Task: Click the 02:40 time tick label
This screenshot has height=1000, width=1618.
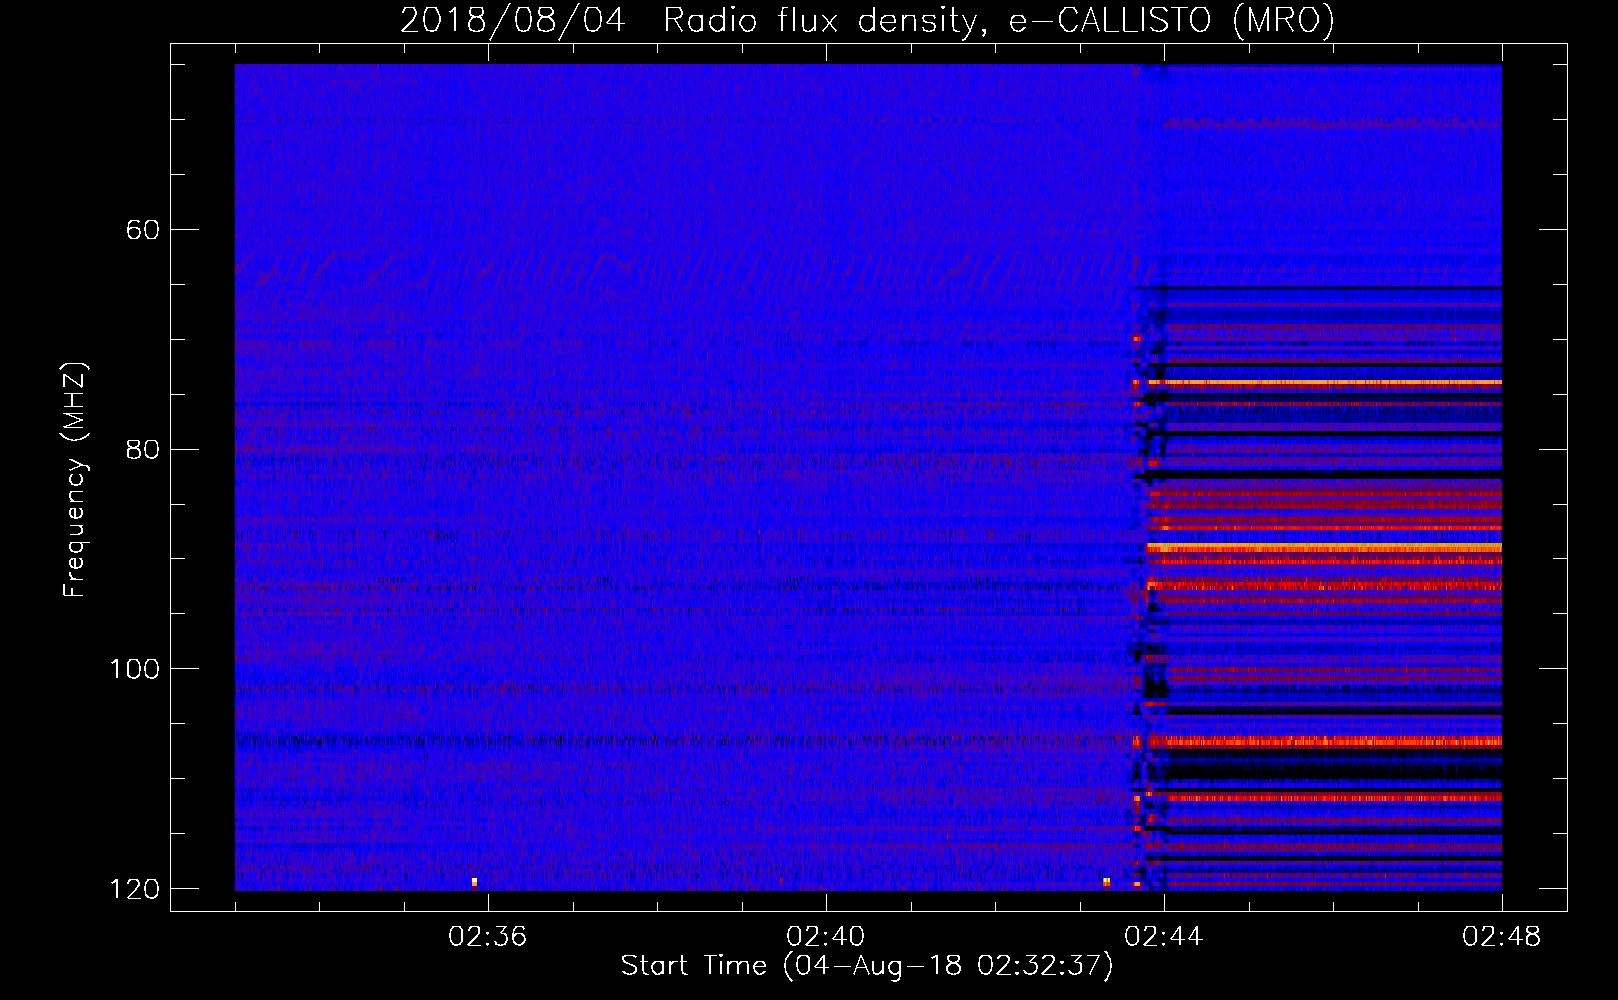Action: pos(826,937)
